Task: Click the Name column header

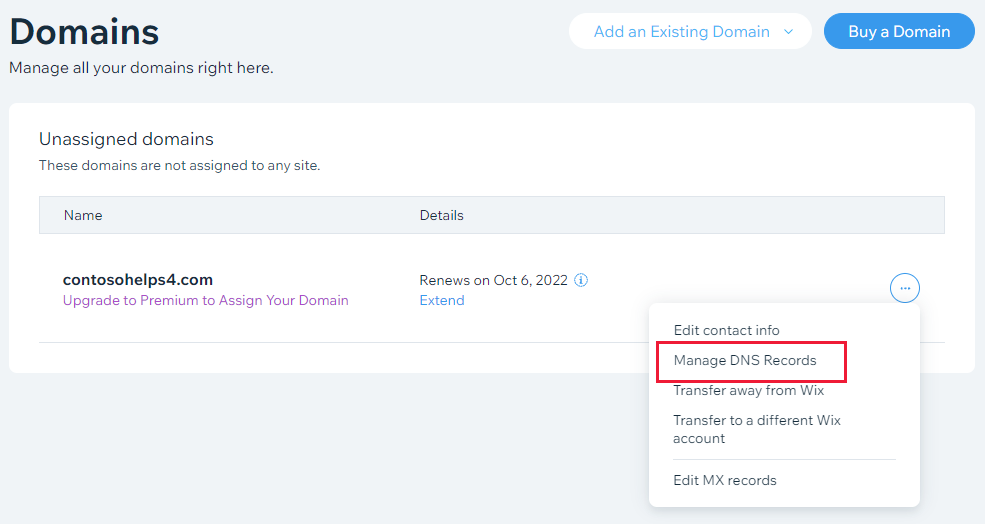Action: point(83,215)
